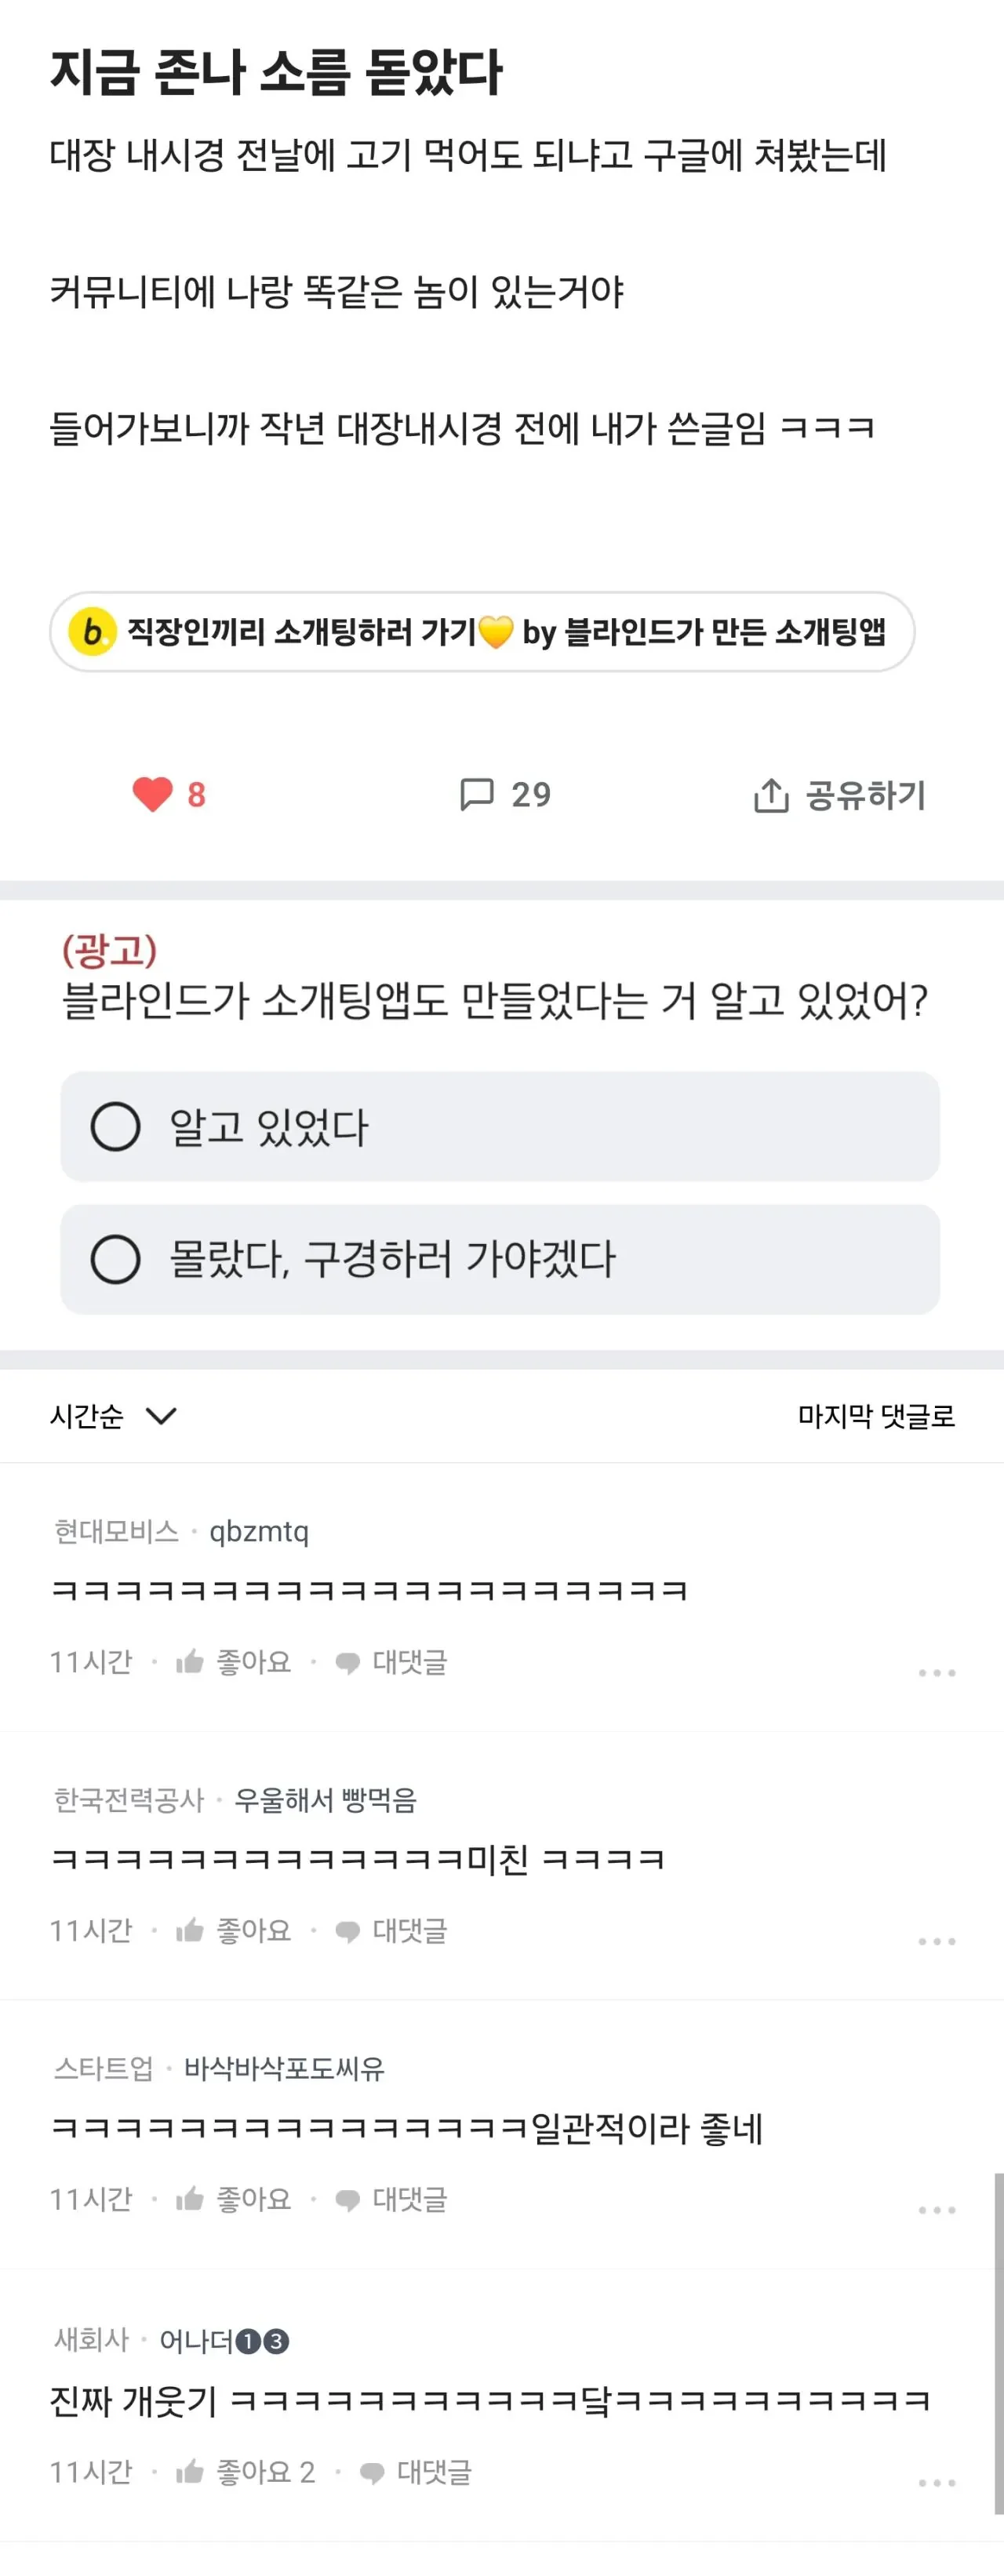1004x2576 pixels.
Task: Tap the post title '지금 존나 소름 돋았다'
Action: click(276, 73)
